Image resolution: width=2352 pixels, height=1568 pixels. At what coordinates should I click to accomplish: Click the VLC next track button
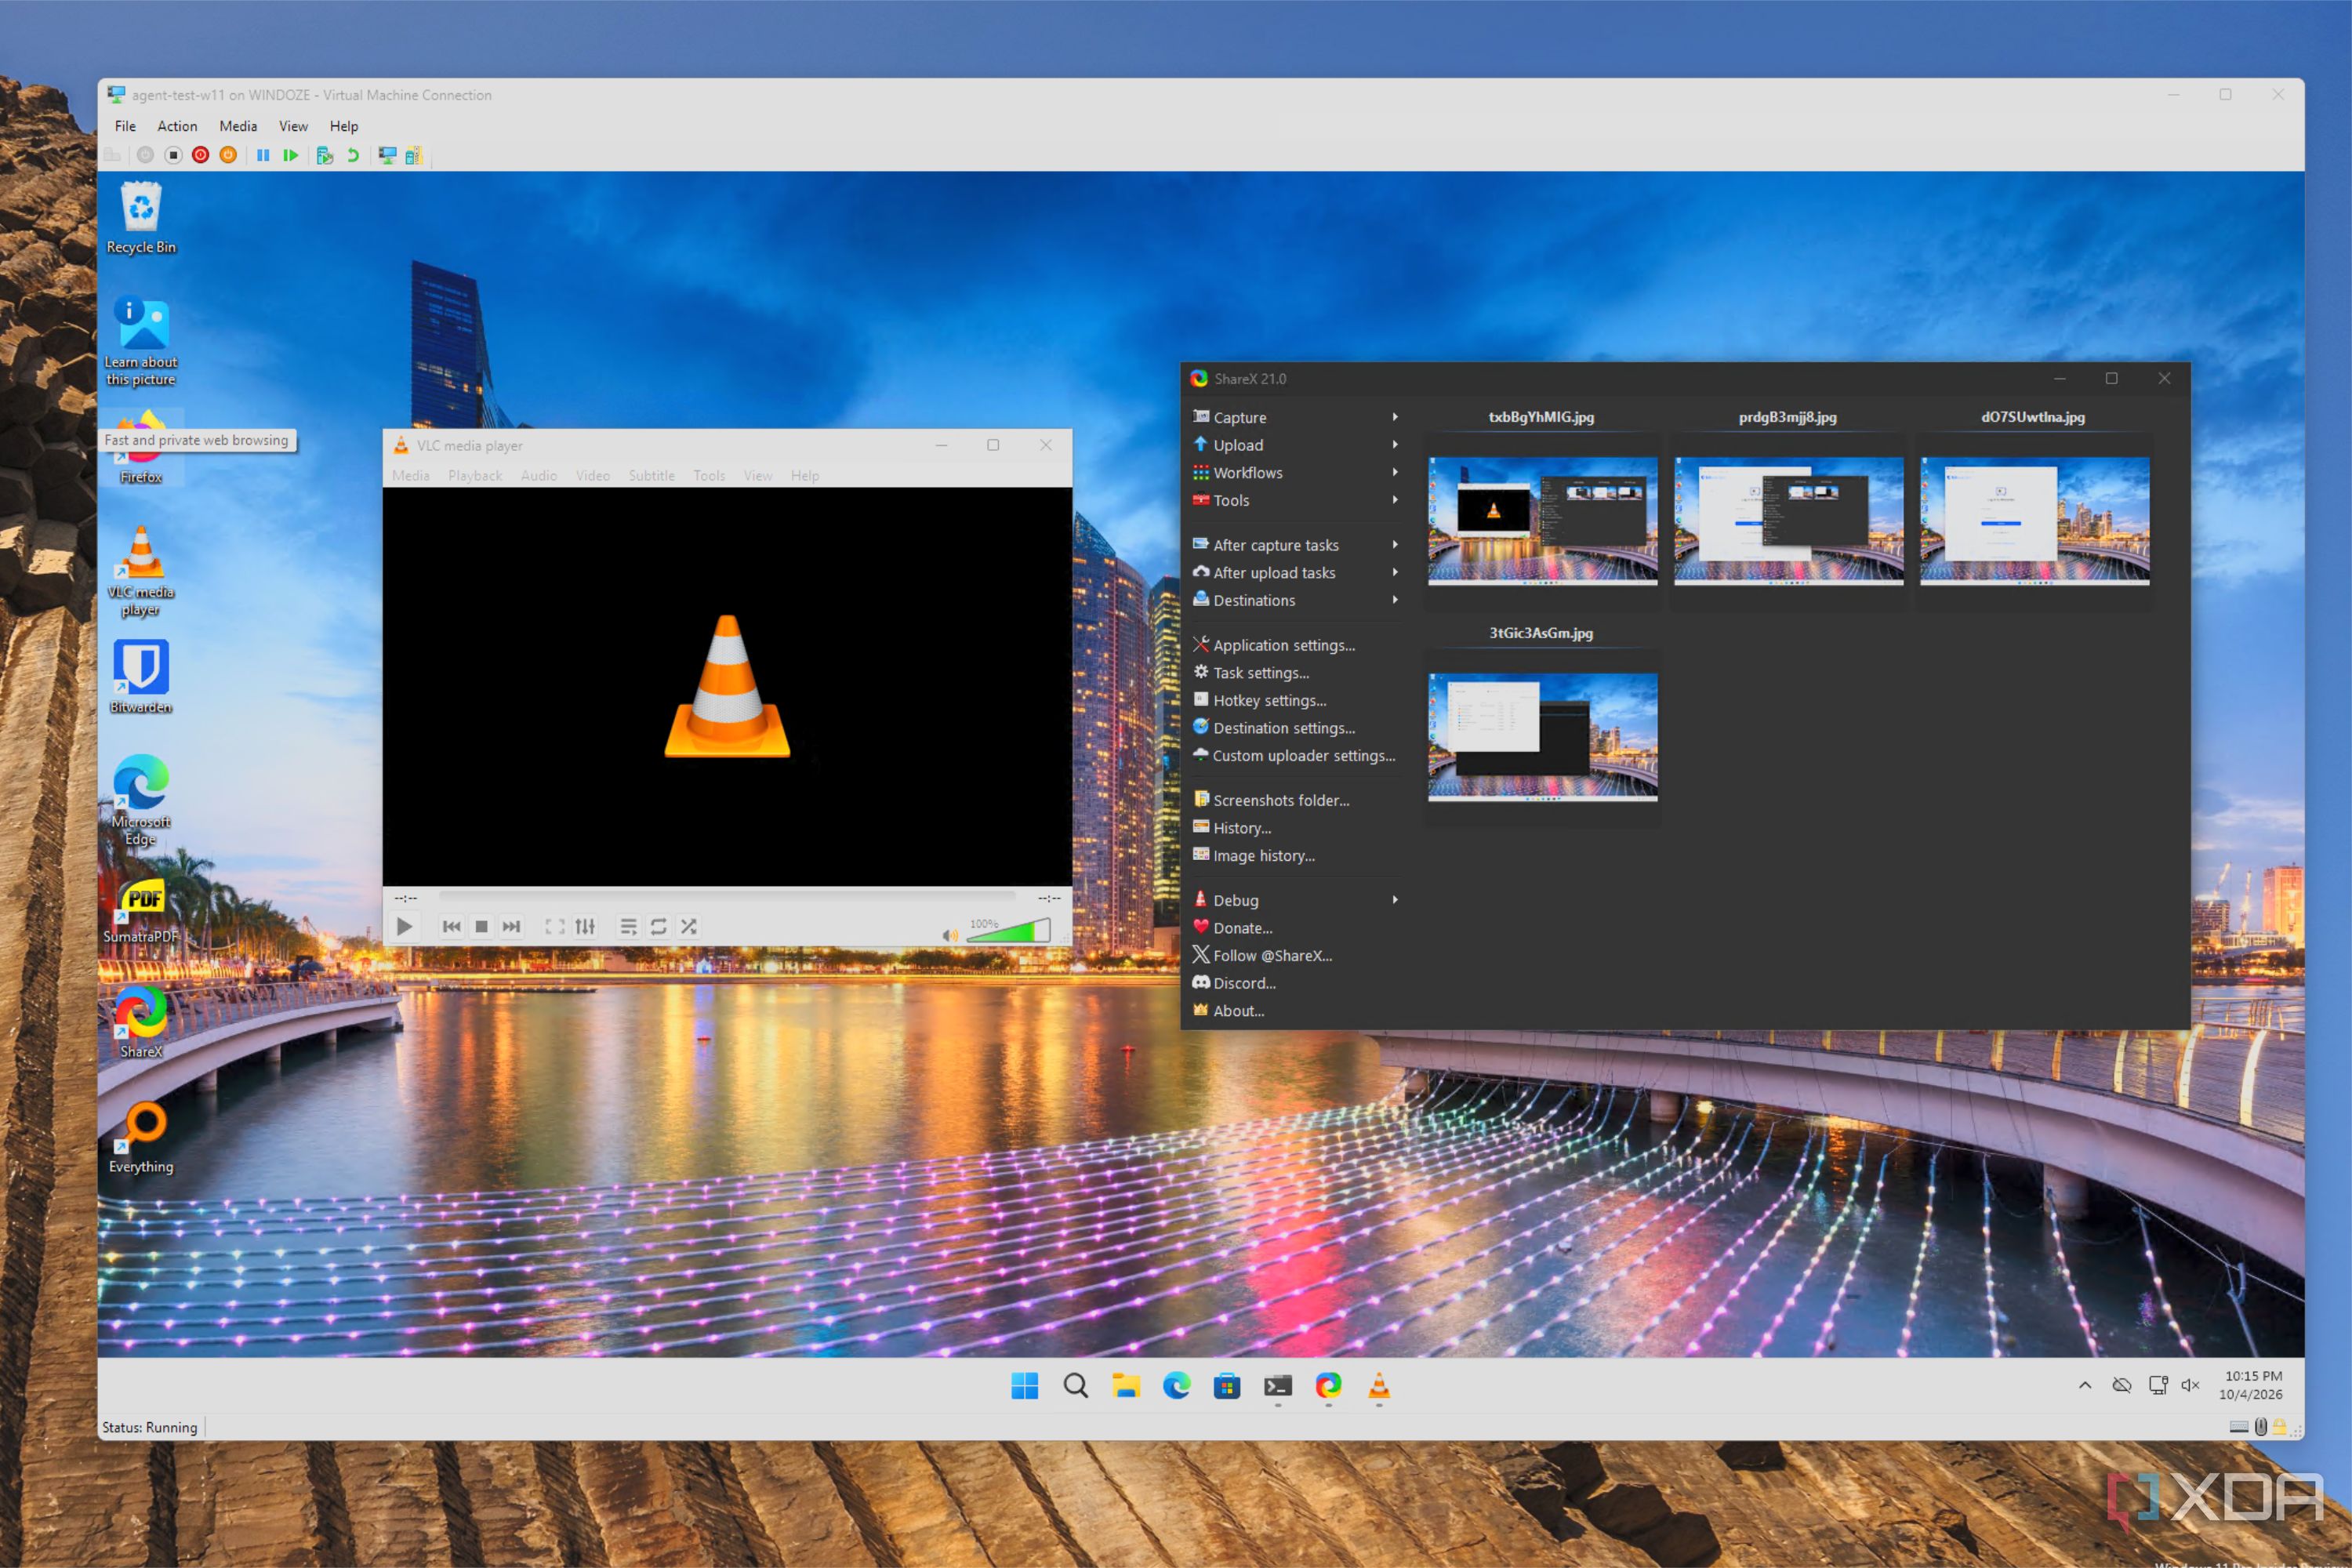(511, 927)
